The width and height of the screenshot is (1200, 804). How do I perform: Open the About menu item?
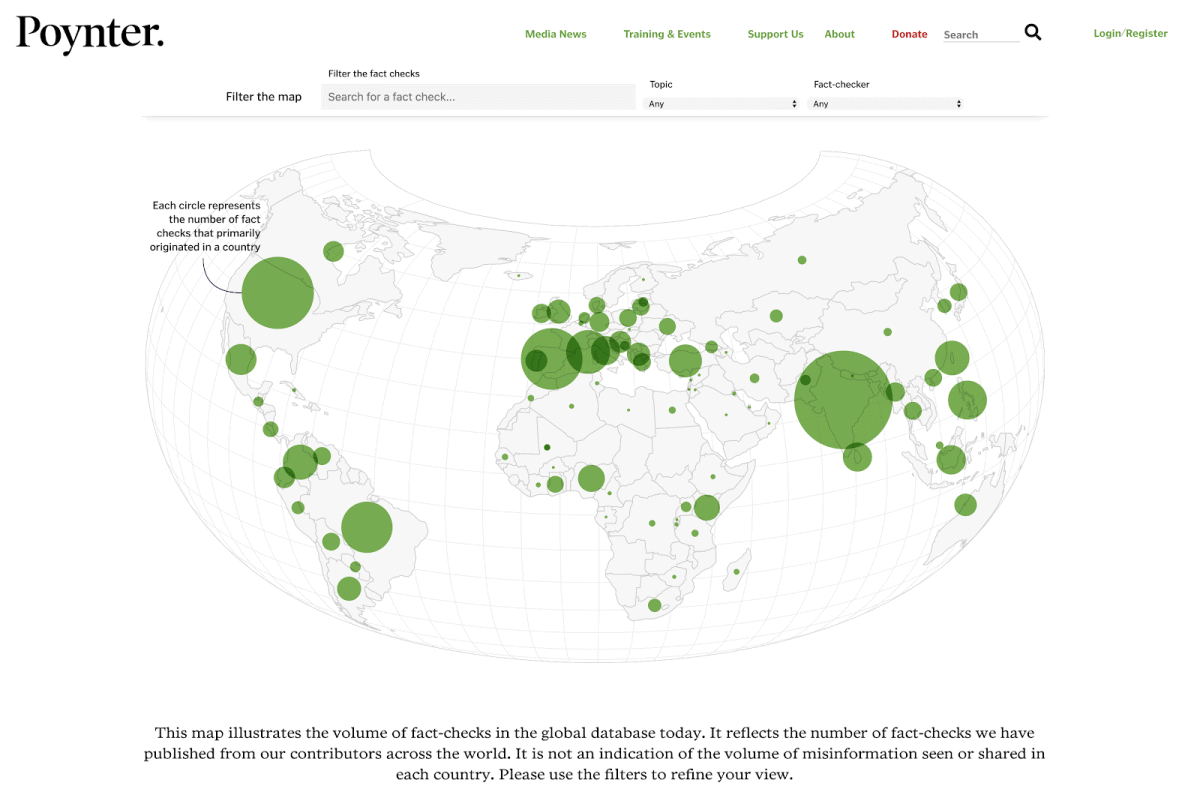(840, 34)
